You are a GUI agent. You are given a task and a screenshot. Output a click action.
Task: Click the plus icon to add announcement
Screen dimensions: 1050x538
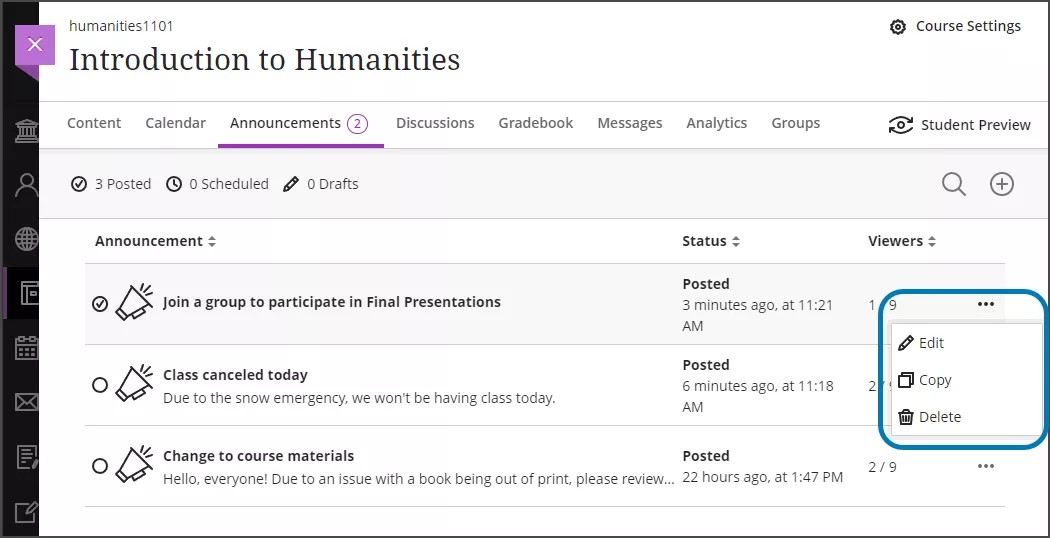(x=1001, y=184)
